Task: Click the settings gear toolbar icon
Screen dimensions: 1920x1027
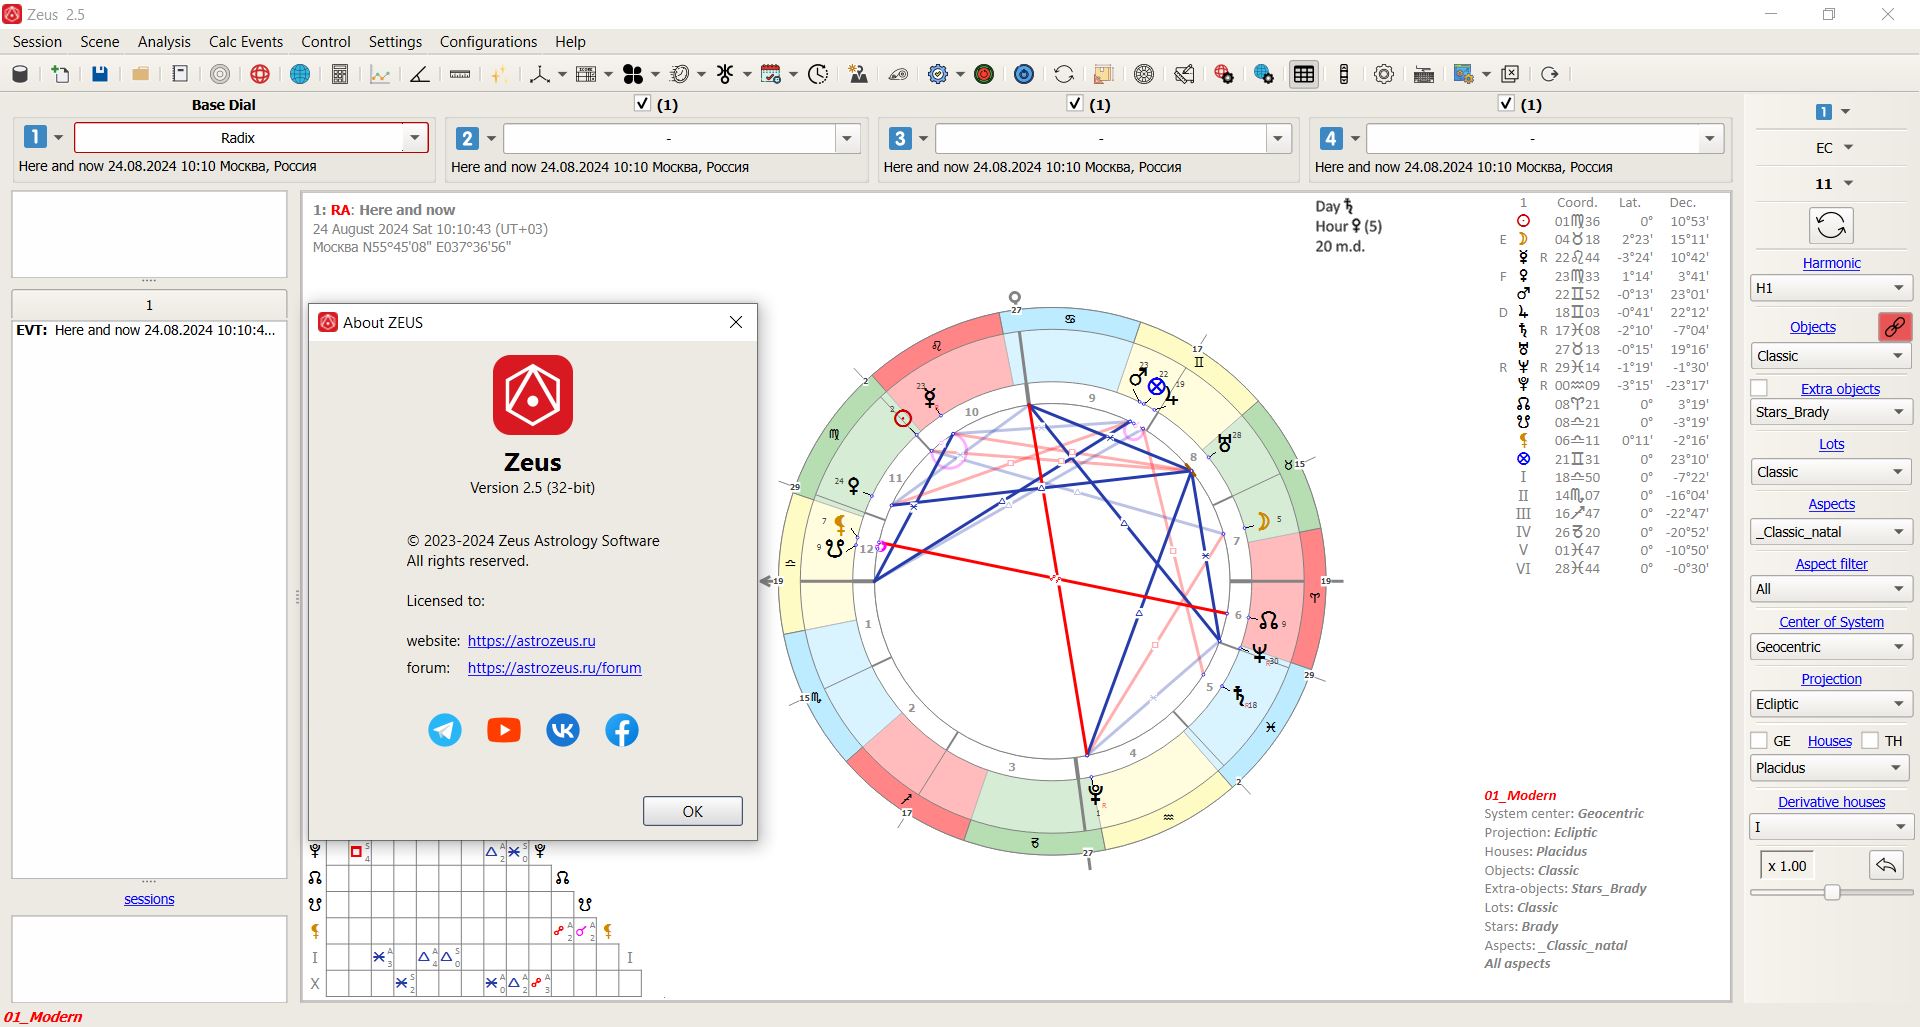Action: (x=1384, y=74)
